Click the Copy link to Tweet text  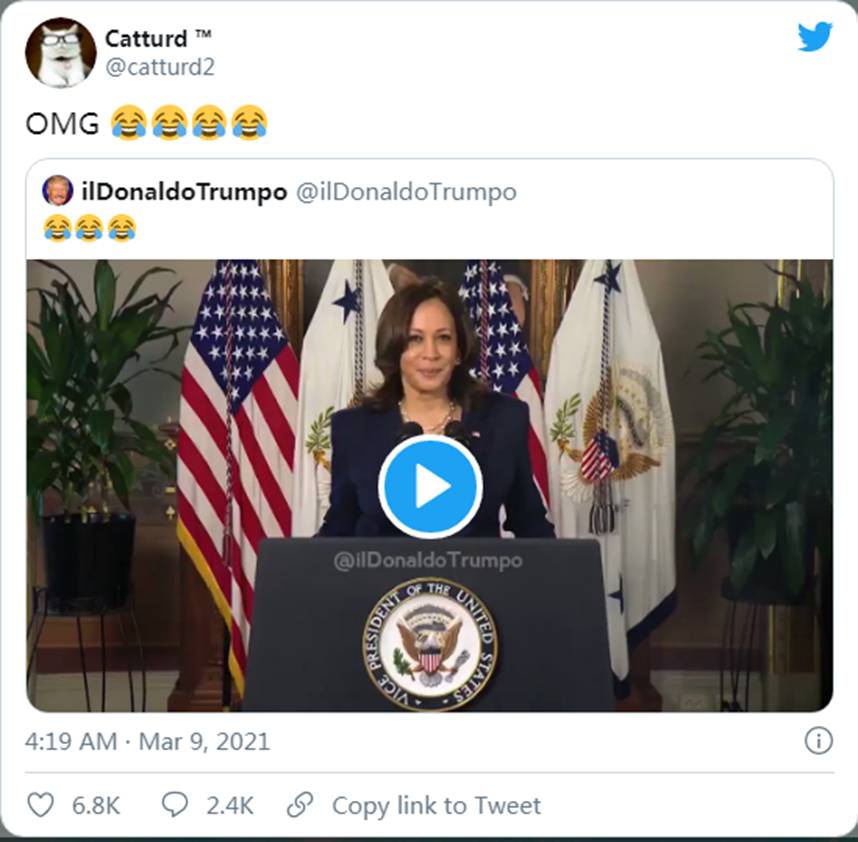coord(436,805)
